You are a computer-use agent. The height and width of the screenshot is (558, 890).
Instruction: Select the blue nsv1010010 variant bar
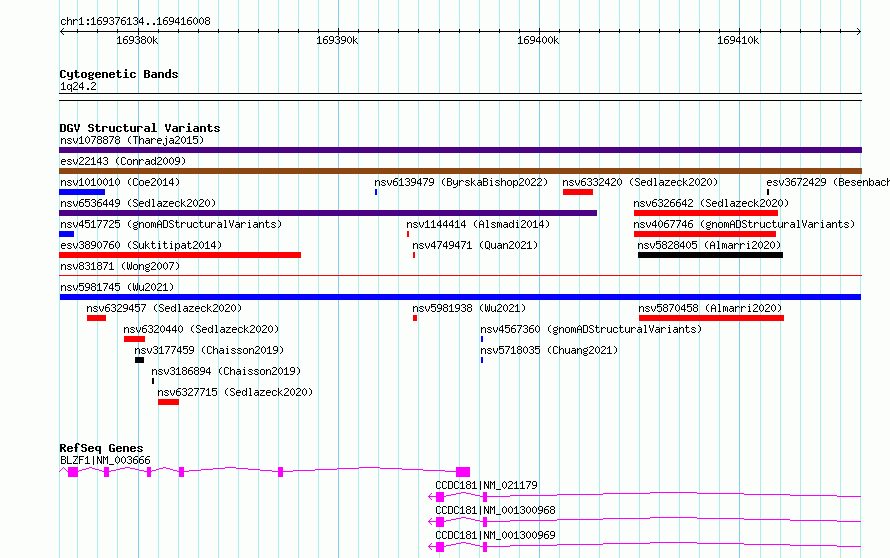coord(82,192)
